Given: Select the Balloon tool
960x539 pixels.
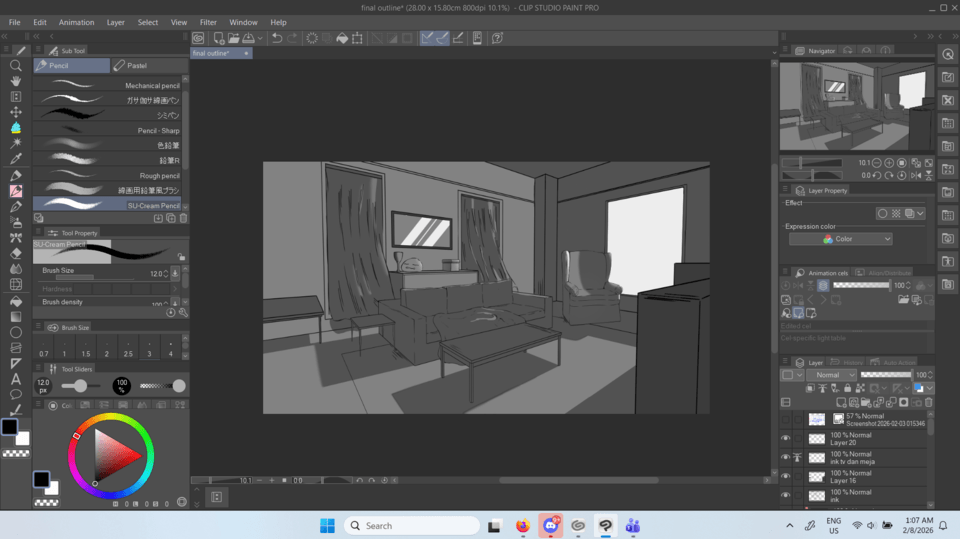Looking at the screenshot, I should [16, 394].
